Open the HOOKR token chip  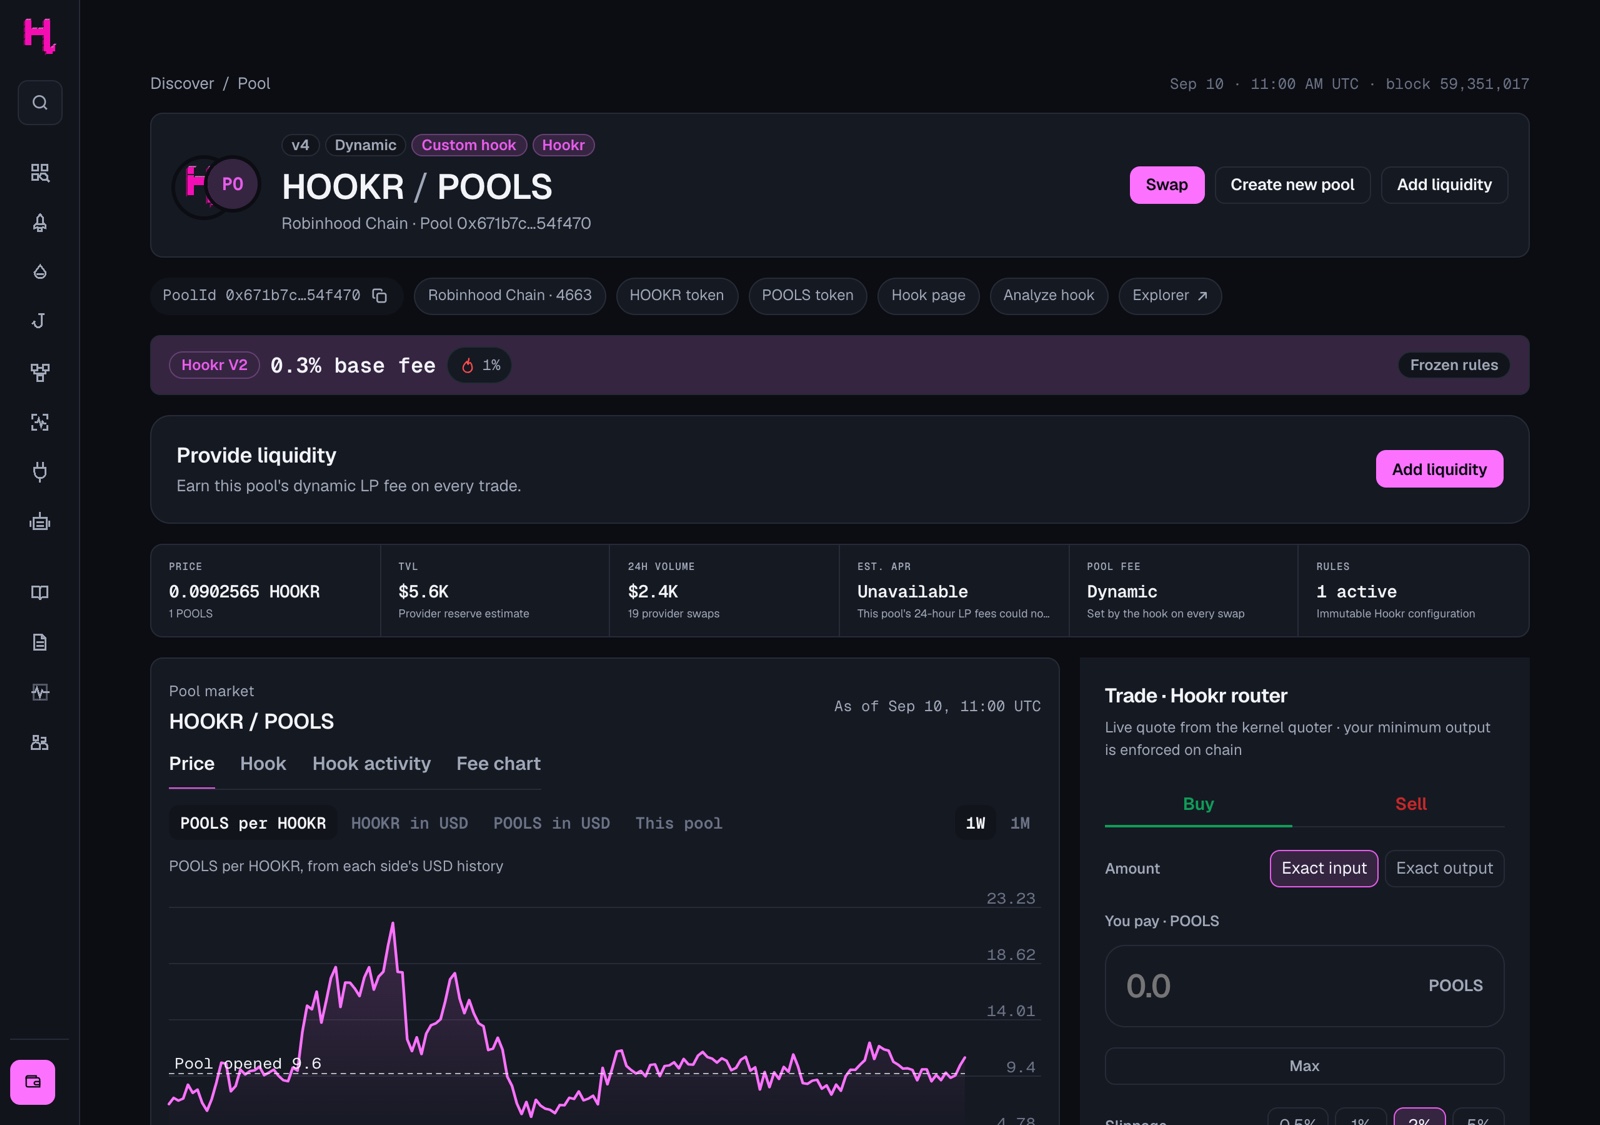677,296
